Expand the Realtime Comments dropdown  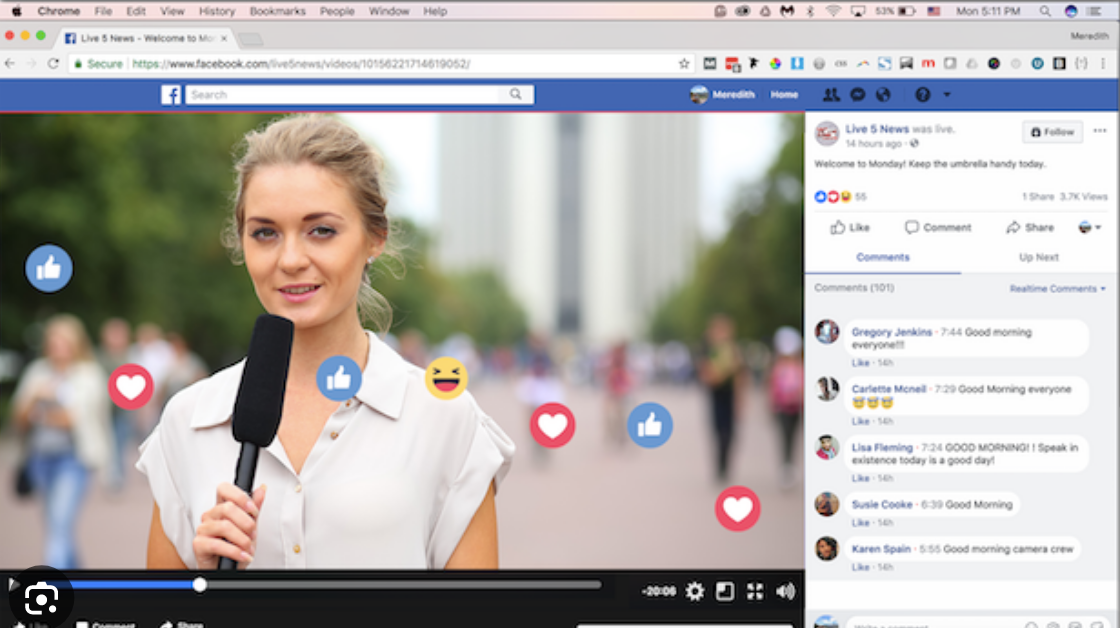pyautogui.click(x=1058, y=289)
